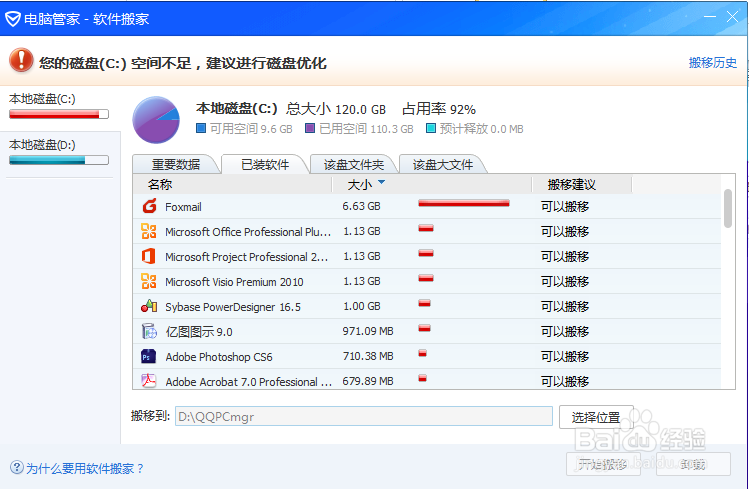Image resolution: width=749 pixels, height=489 pixels.
Task: Select 本地磁盘(D:) in the sidebar
Action: pos(59,153)
